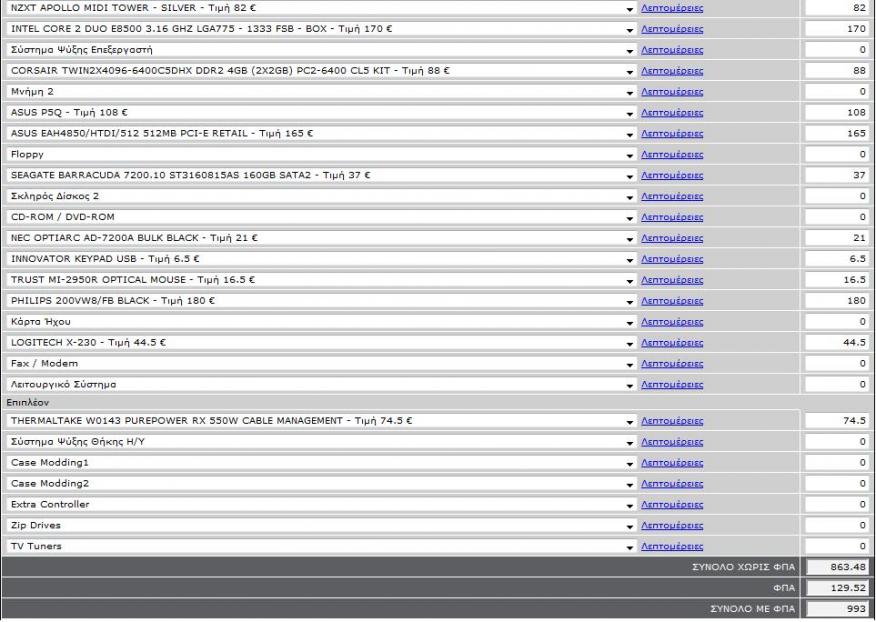Image resolution: width=876 pixels, height=622 pixels.
Task: Select the ΦΠΑ field showing 129.52
Action: pos(837,588)
